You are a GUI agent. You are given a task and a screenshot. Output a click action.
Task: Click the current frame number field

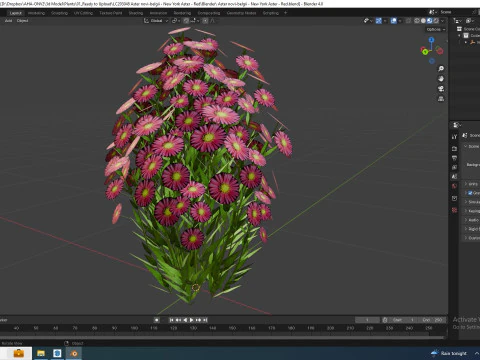367,320
